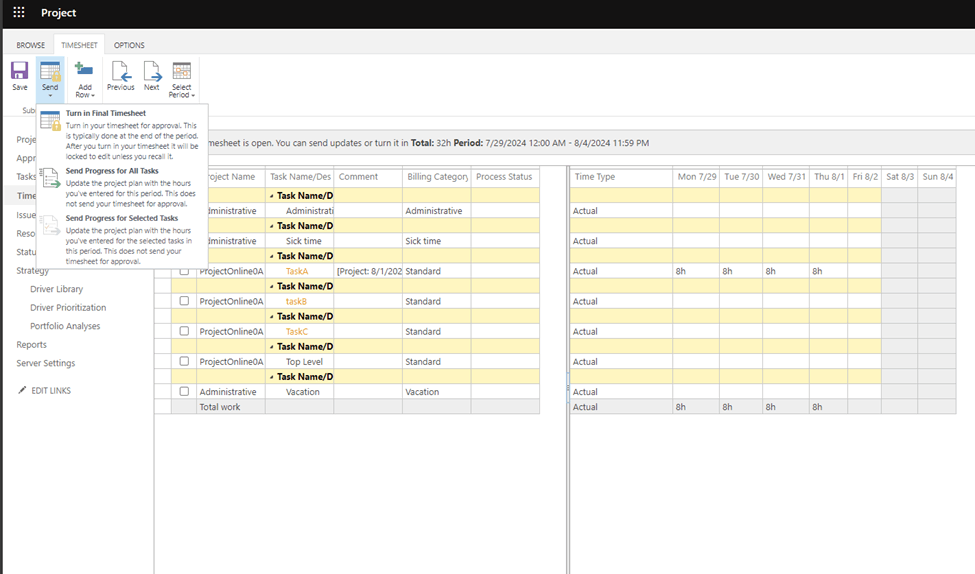This screenshot has width=975, height=574.
Task: Open Server Settings in the sidebar
Action: coord(45,363)
